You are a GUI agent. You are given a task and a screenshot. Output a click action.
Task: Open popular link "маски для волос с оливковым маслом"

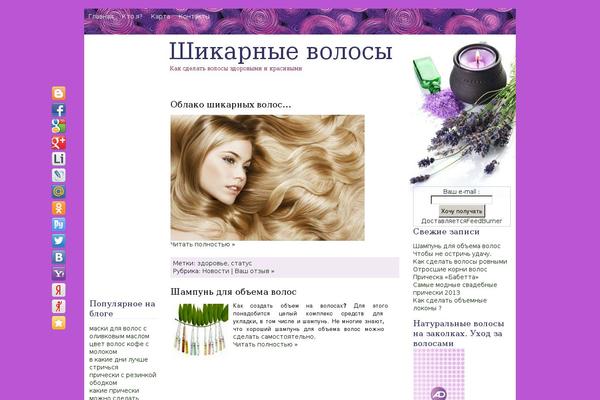[119, 333]
